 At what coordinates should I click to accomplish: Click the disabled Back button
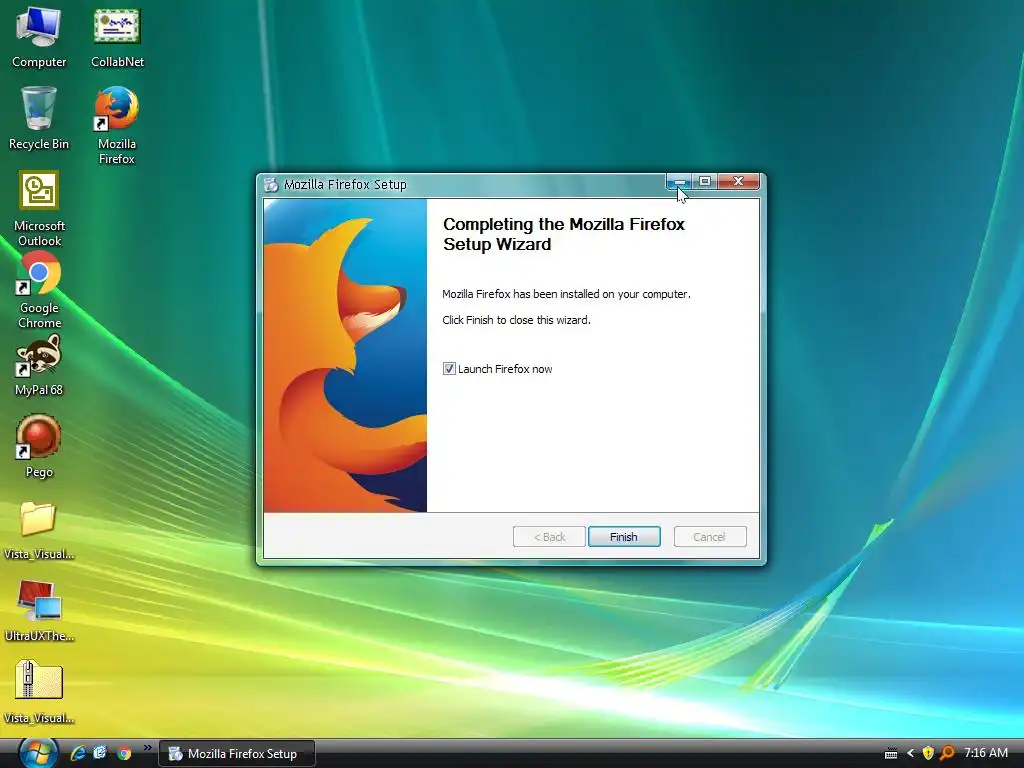click(x=549, y=537)
